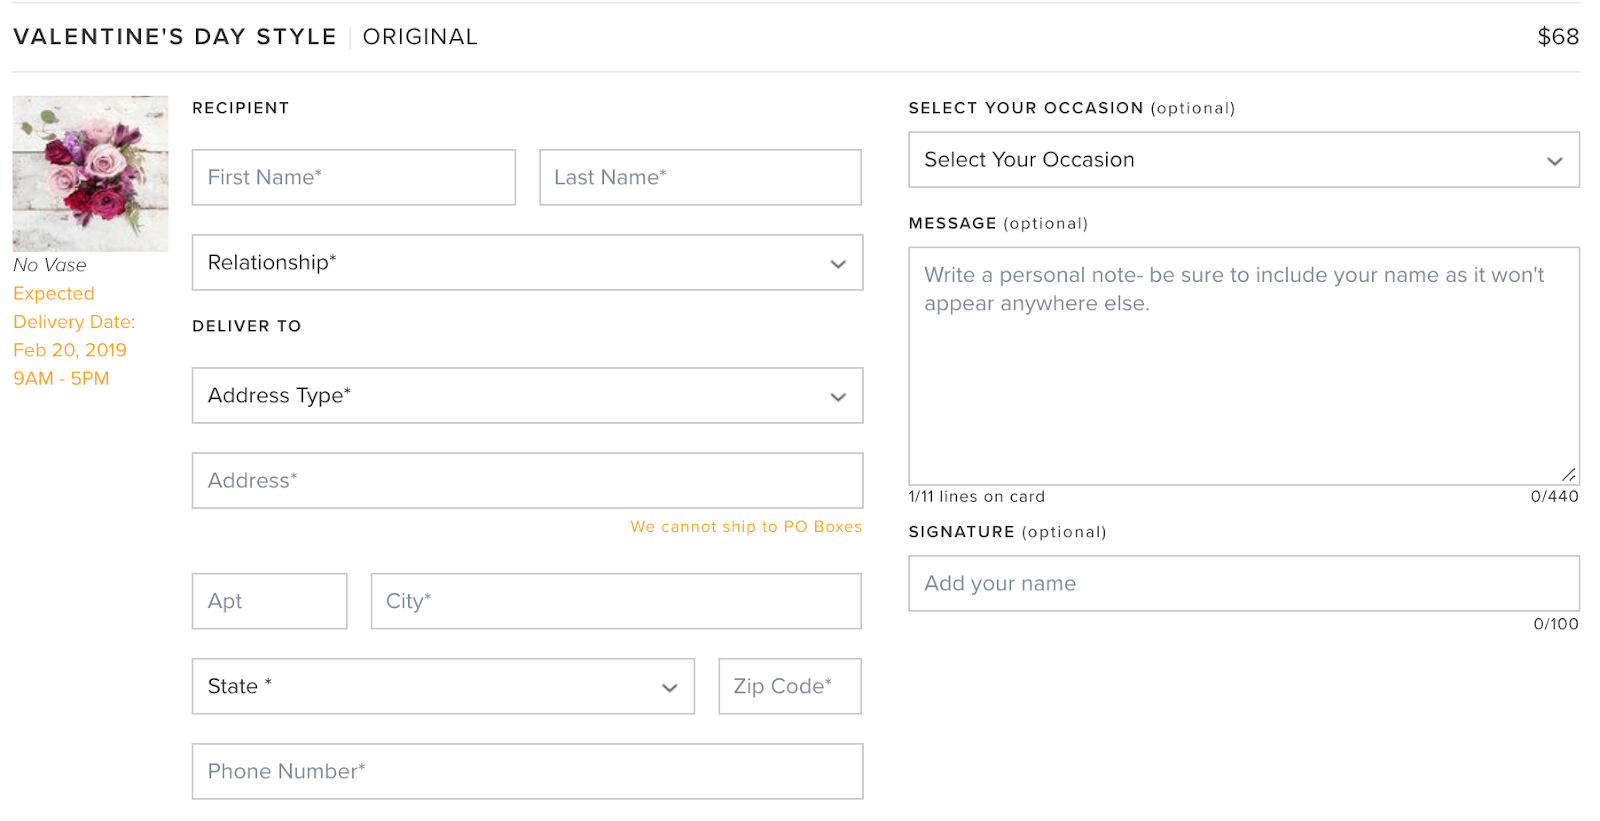Click into the Last Name field
This screenshot has height=821, width=1600.
pos(700,178)
